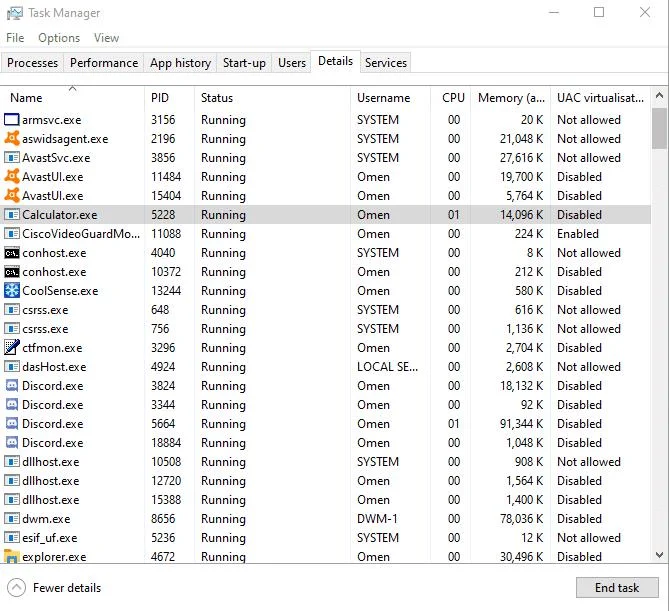The width and height of the screenshot is (669, 611).
Task: Click the vertical scrollbar thumb
Action: point(660,128)
